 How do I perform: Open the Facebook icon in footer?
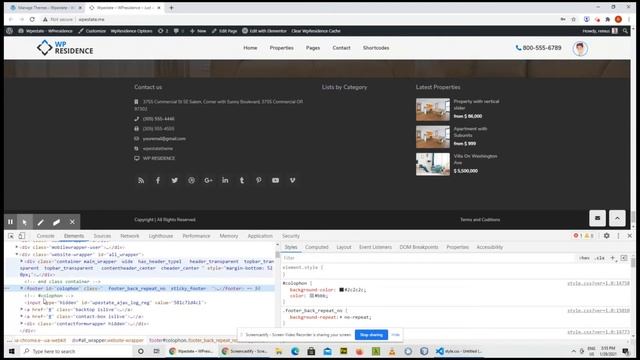click(x=158, y=180)
